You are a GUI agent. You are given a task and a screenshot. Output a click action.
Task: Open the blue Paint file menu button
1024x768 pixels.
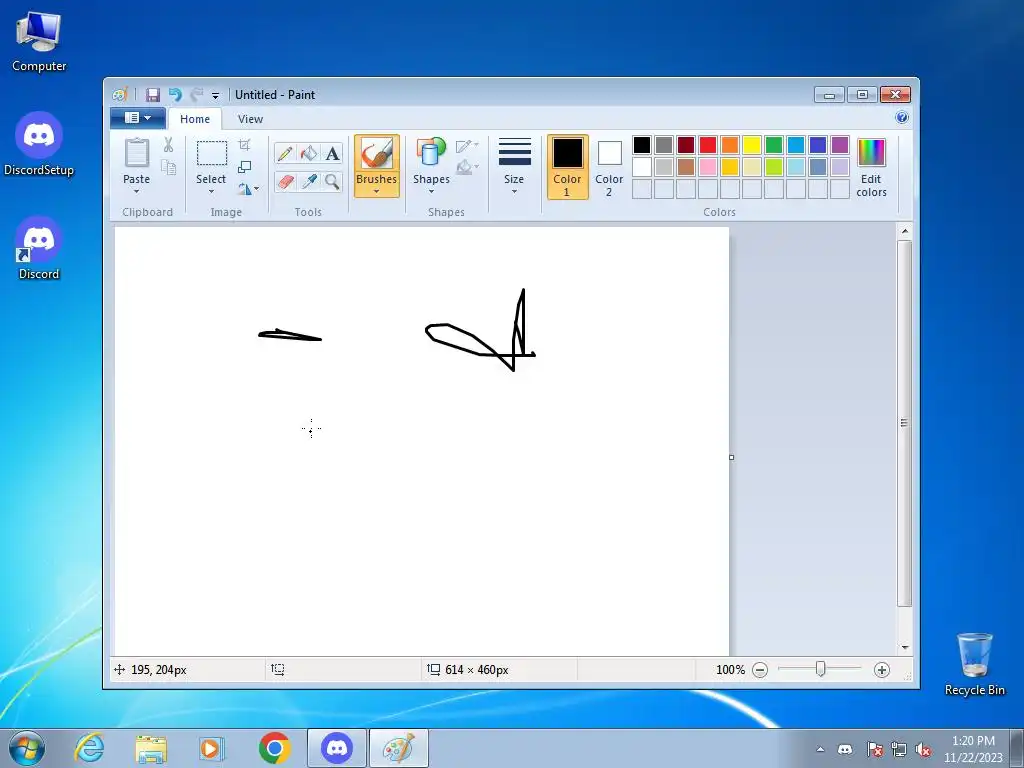point(136,118)
